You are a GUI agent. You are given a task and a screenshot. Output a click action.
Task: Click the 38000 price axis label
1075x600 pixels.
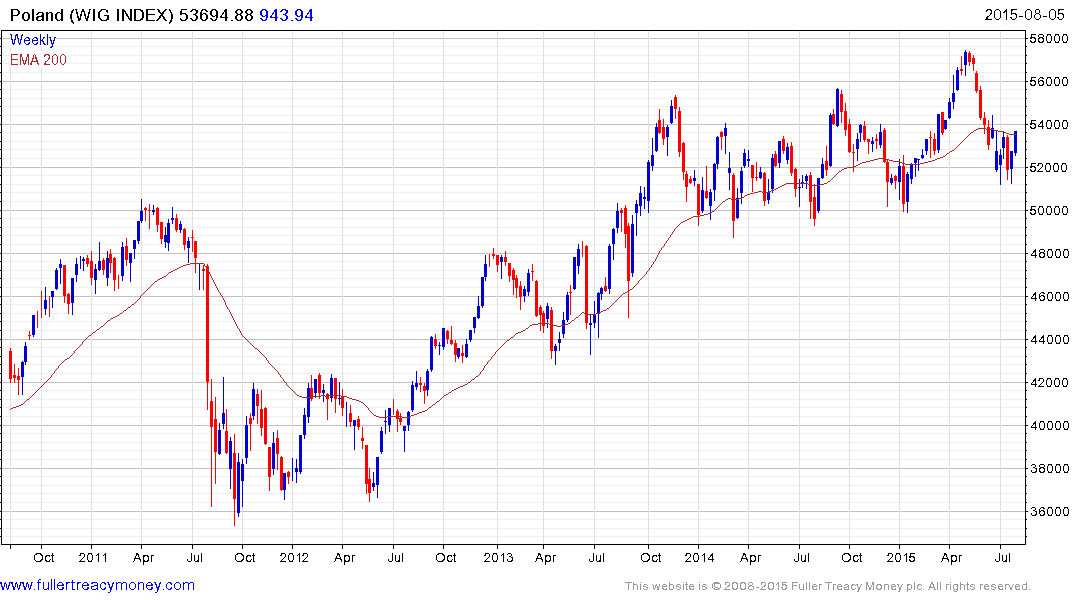click(x=1048, y=469)
